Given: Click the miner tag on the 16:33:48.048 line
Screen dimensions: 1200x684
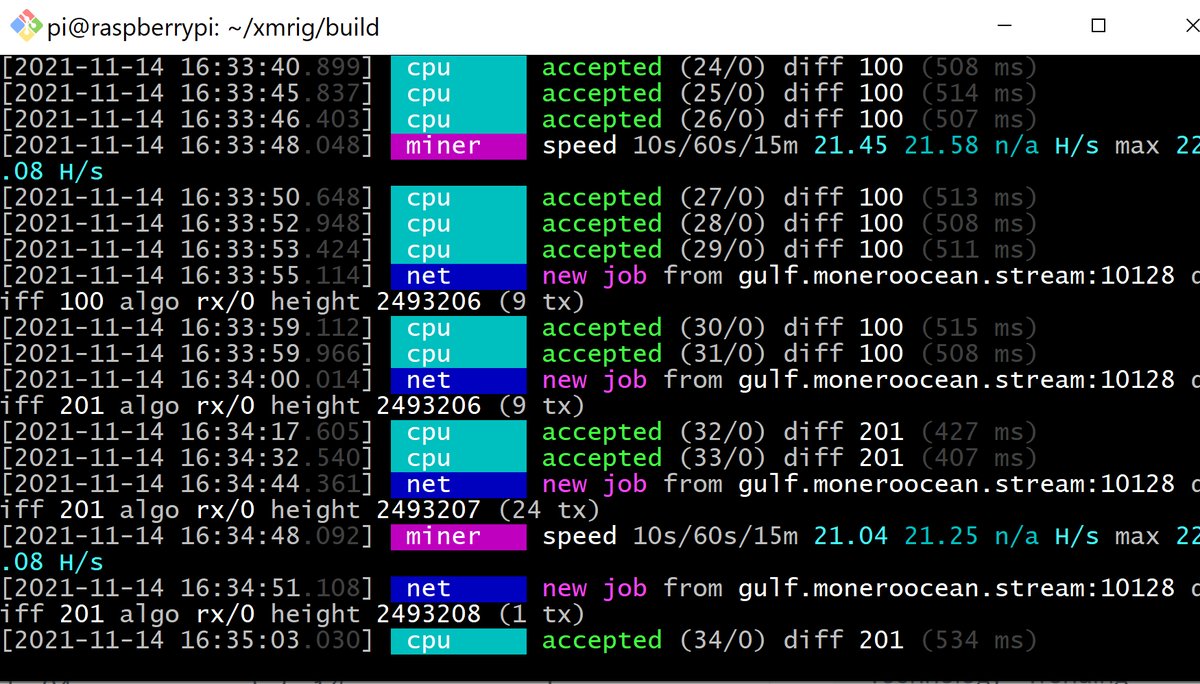Looking at the screenshot, I should click(458, 146).
